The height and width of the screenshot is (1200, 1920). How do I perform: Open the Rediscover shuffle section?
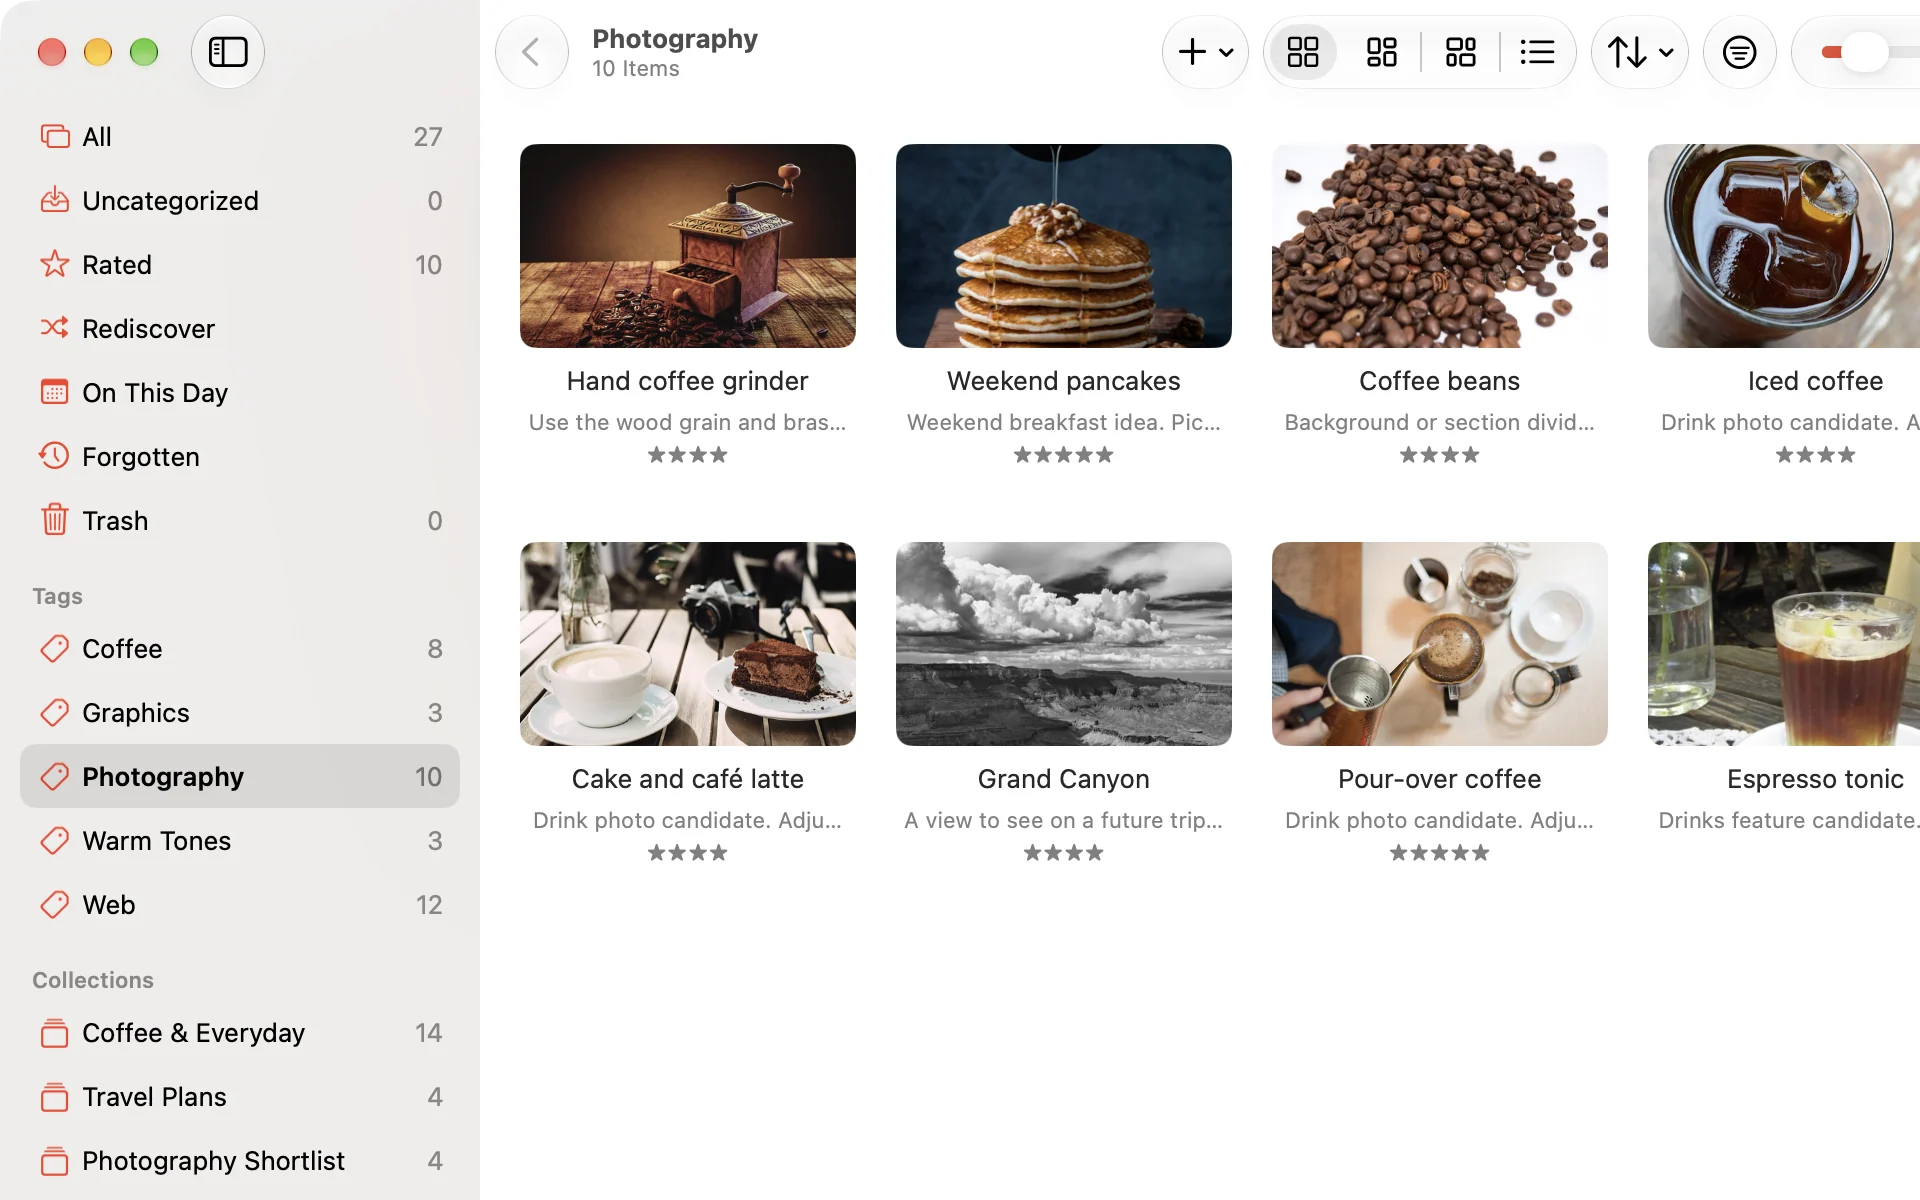[240, 329]
